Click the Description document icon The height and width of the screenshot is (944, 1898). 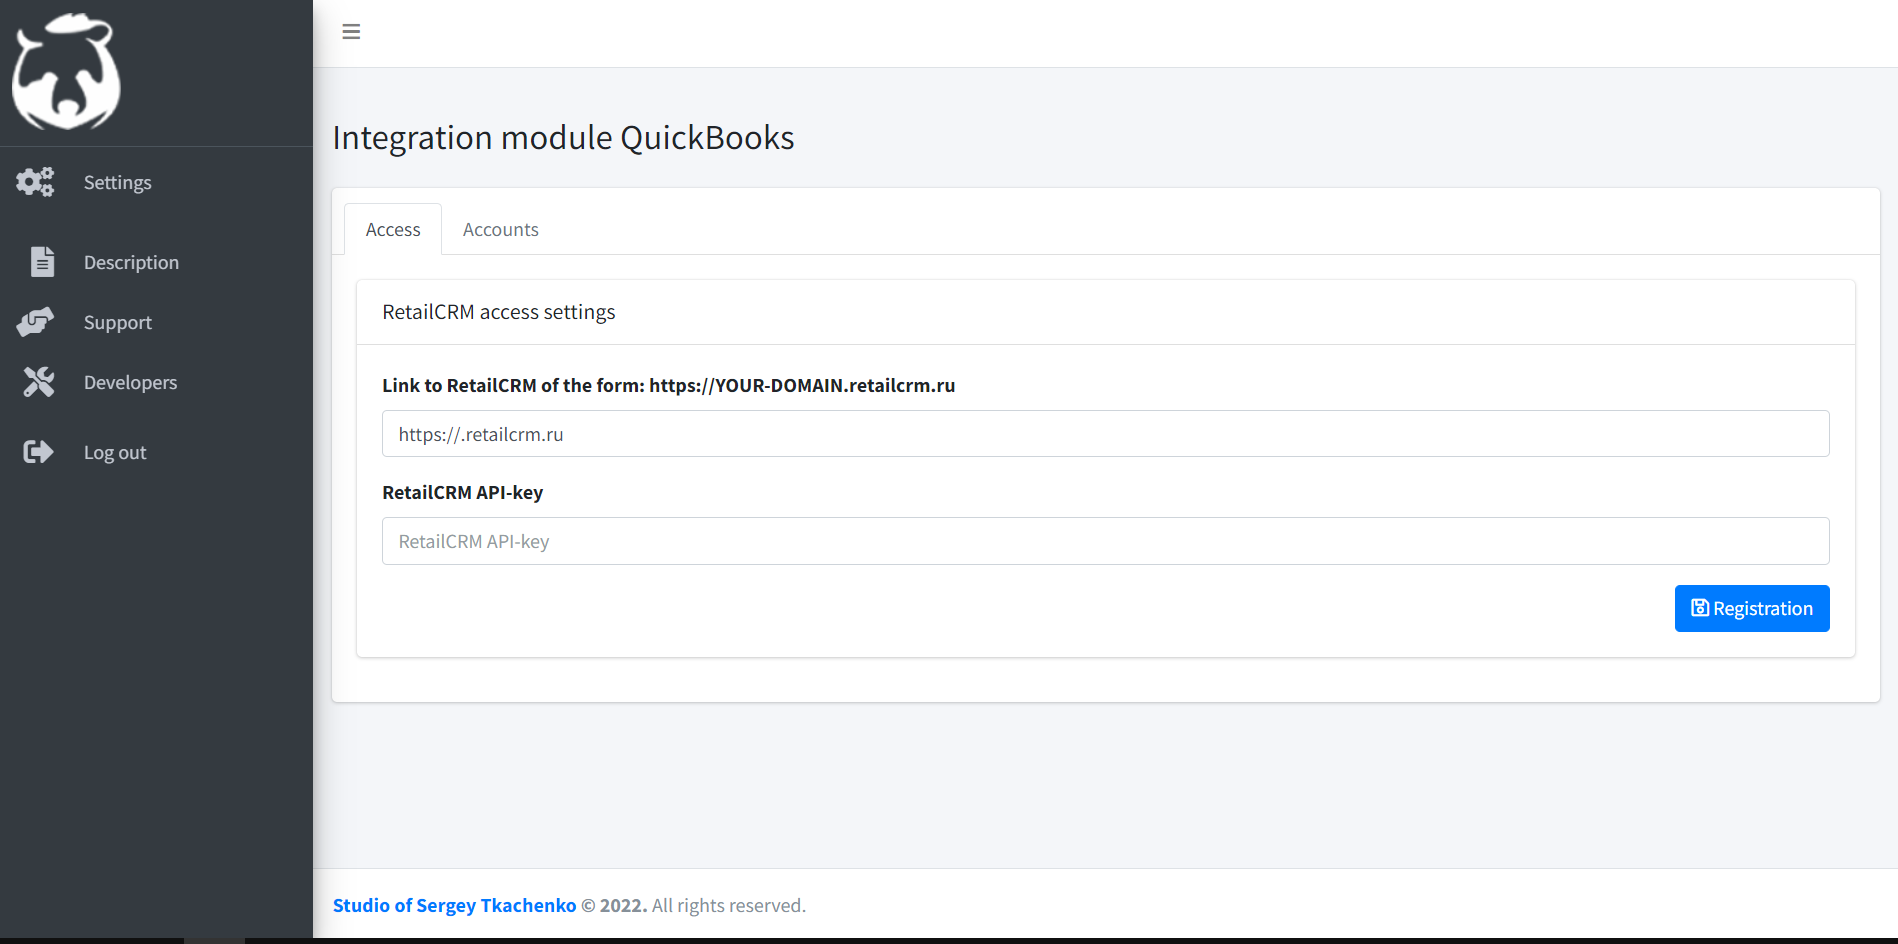42,262
